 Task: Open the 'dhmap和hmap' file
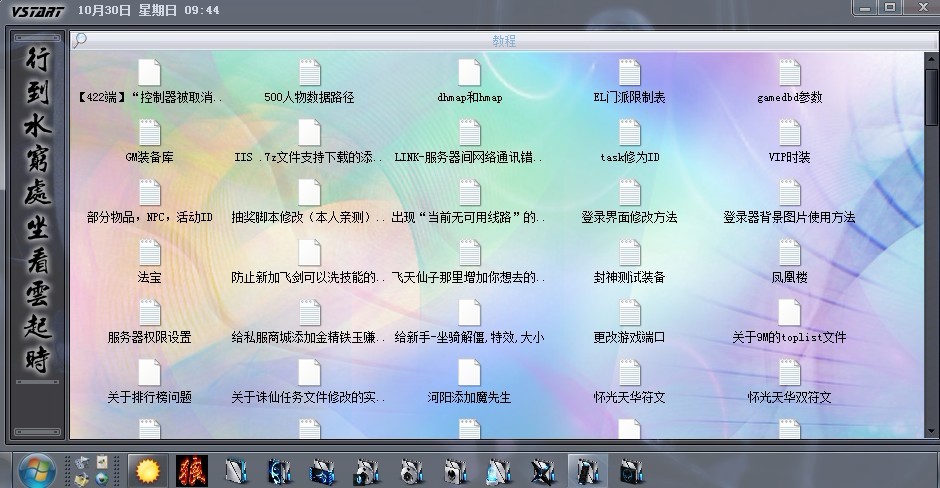coord(469,73)
